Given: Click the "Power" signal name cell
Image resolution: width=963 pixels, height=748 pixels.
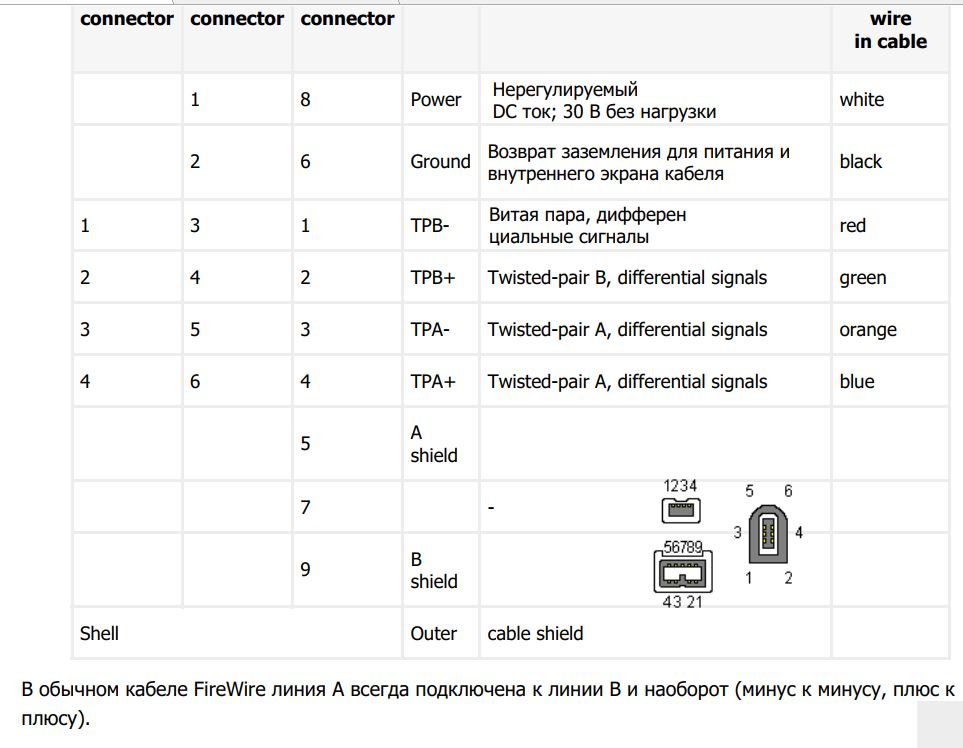Looking at the screenshot, I should coord(436,100).
